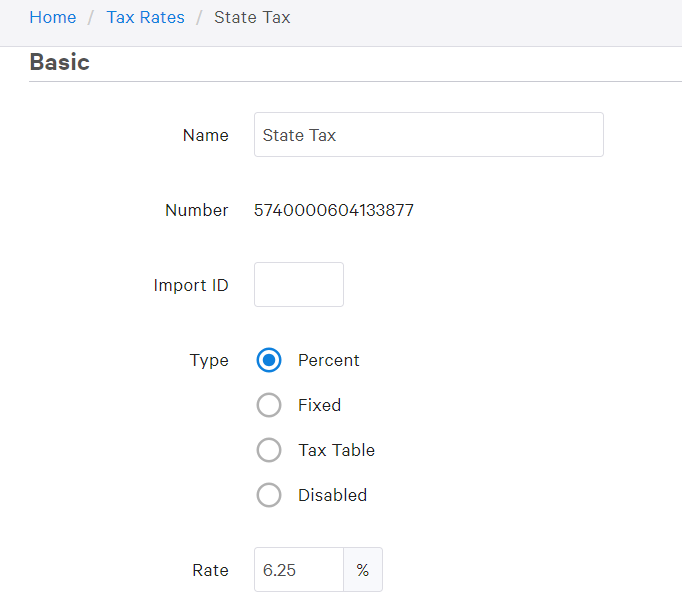The height and width of the screenshot is (607, 682).
Task: Click the State Tax breadcrumb text
Action: (x=252, y=18)
